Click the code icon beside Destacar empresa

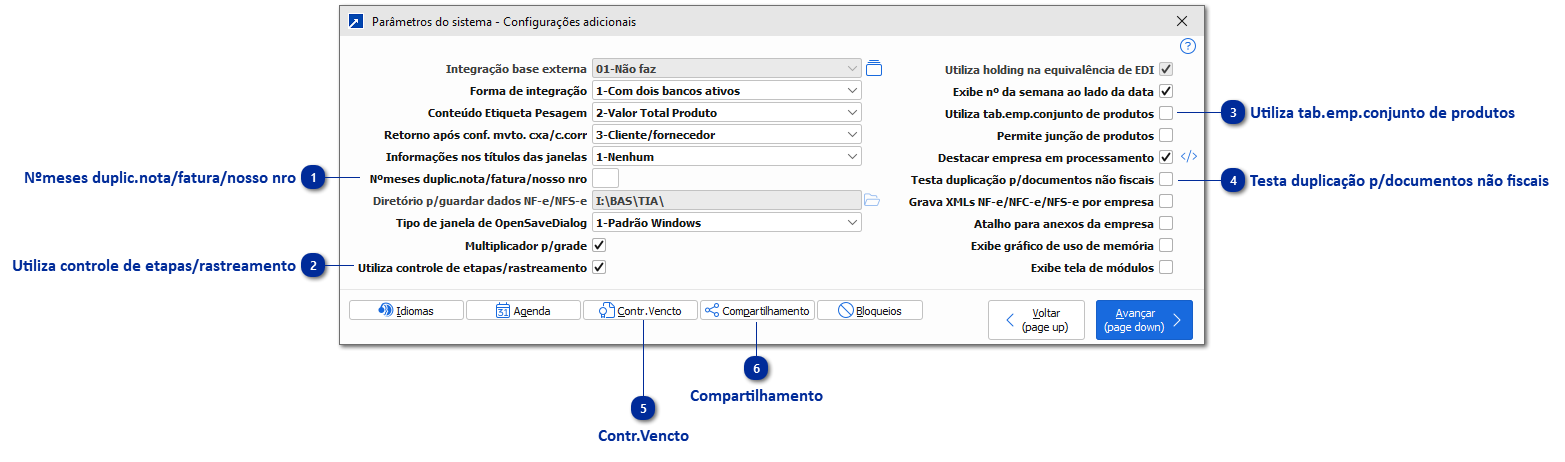[x=1189, y=157]
